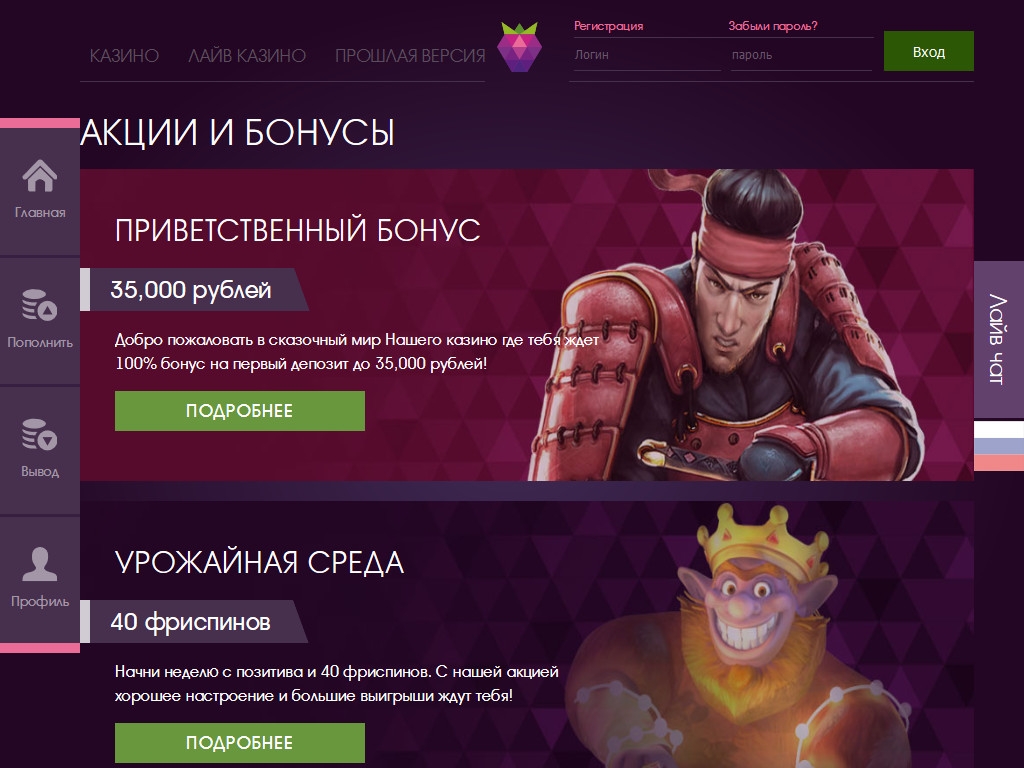This screenshot has width=1024, height=768.
Task: Focus the пароль input field
Action: click(x=801, y=55)
